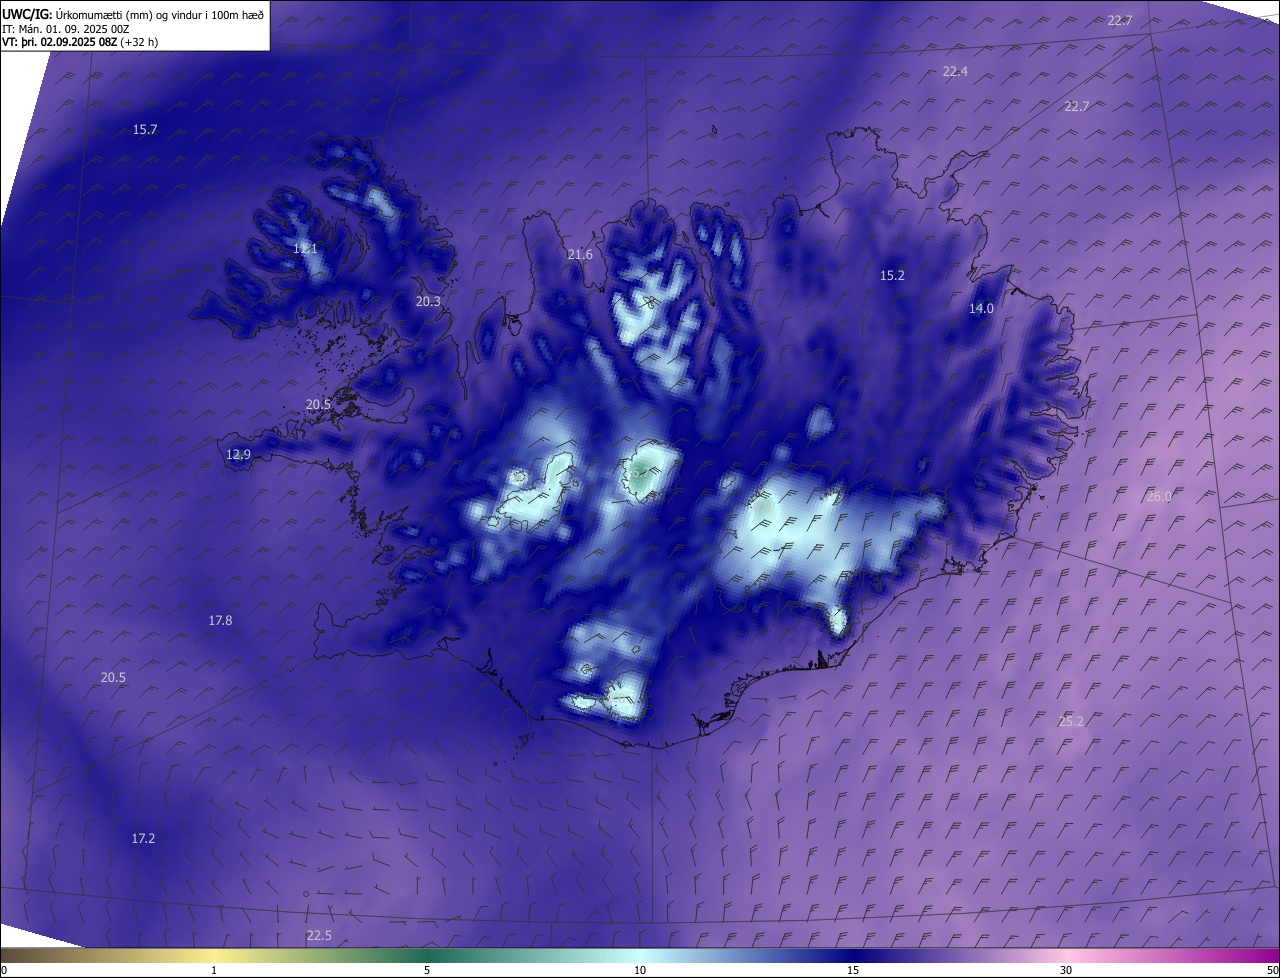This screenshot has width=1280, height=978.
Task: Click the 5 tick on the color scale
Action: click(427, 970)
